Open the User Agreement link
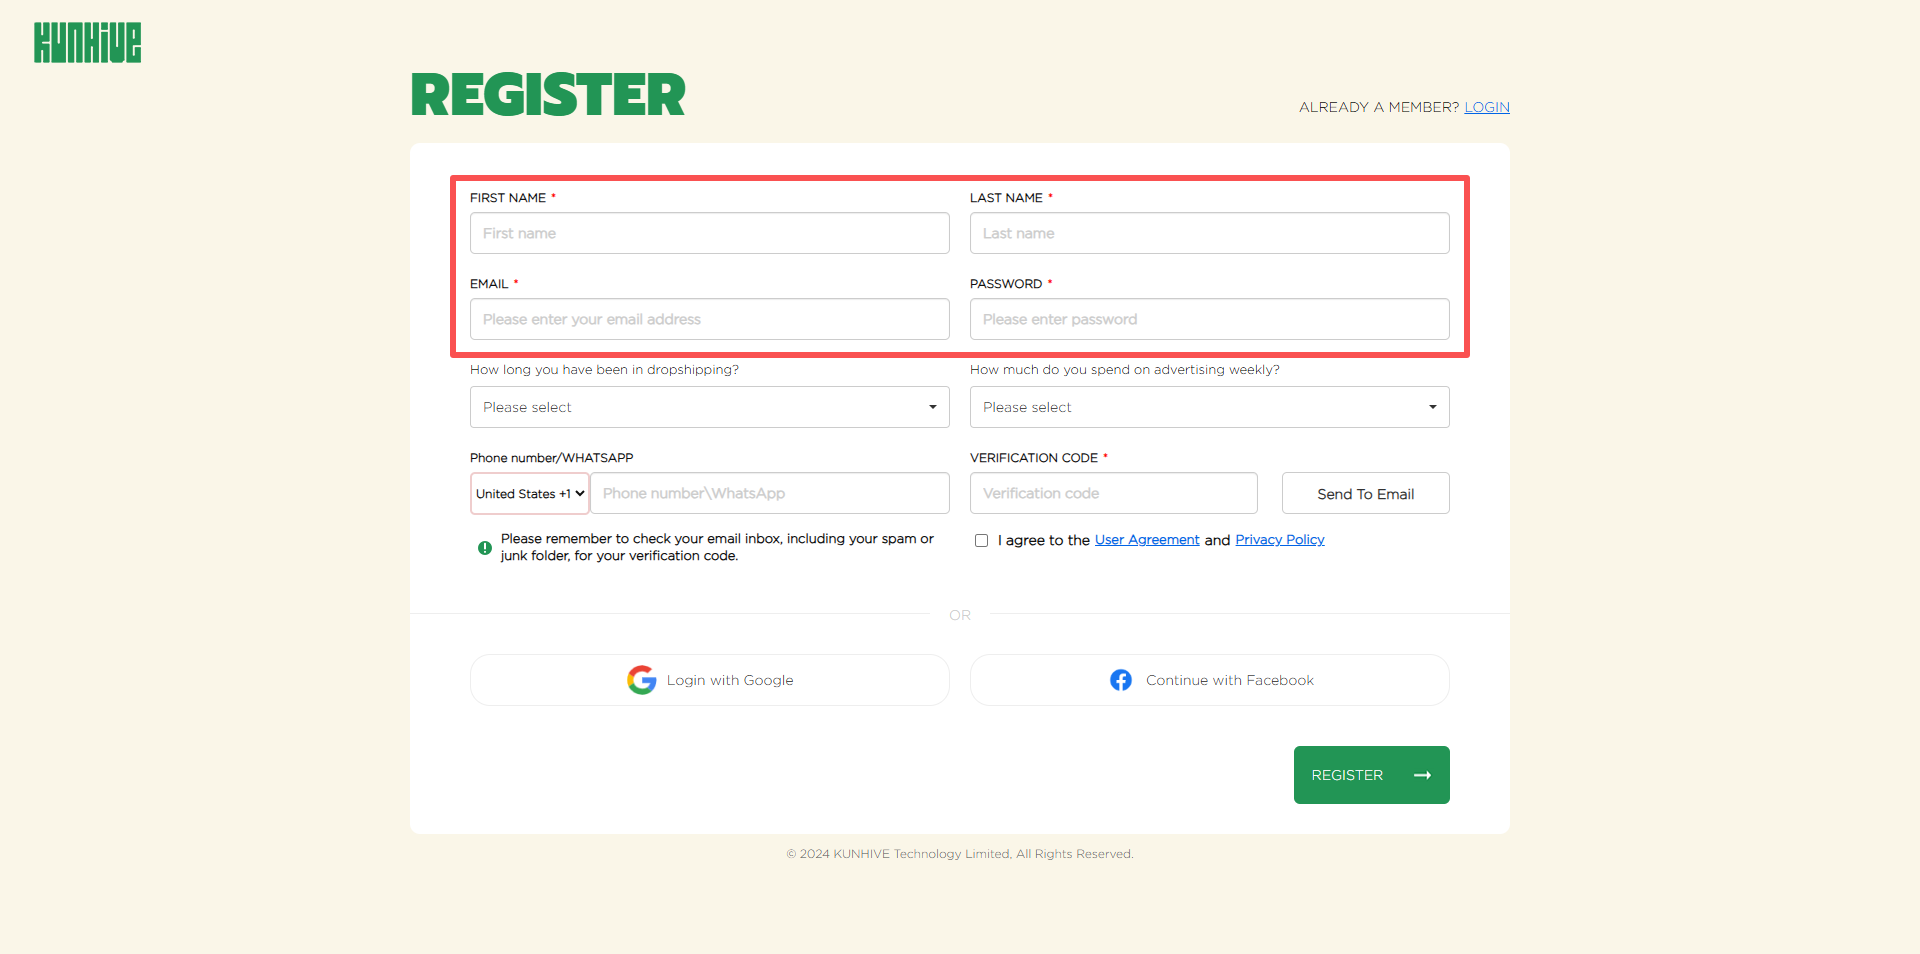Viewport: 1920px width, 954px height. coord(1147,540)
